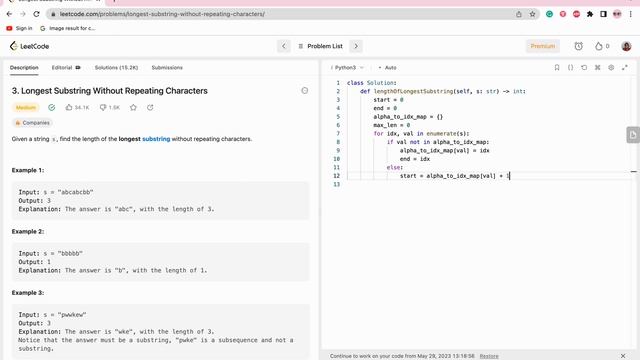Add problem to favorites star
Viewport: 640px width, 360px height.
tap(133, 107)
